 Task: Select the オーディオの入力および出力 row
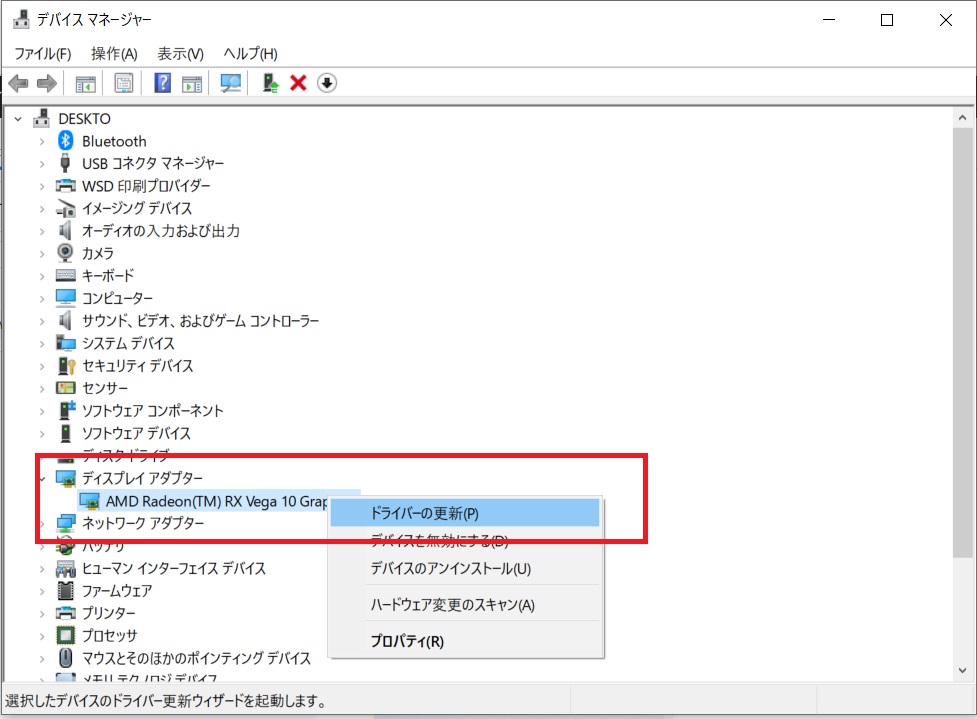point(161,231)
